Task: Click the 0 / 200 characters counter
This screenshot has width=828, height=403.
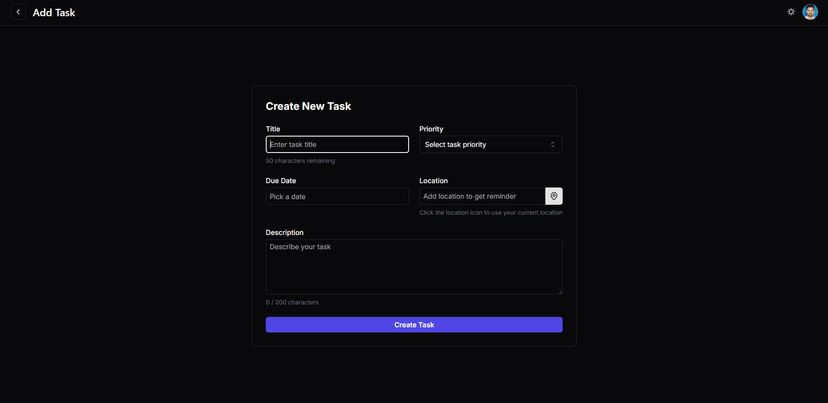Action: click(292, 303)
